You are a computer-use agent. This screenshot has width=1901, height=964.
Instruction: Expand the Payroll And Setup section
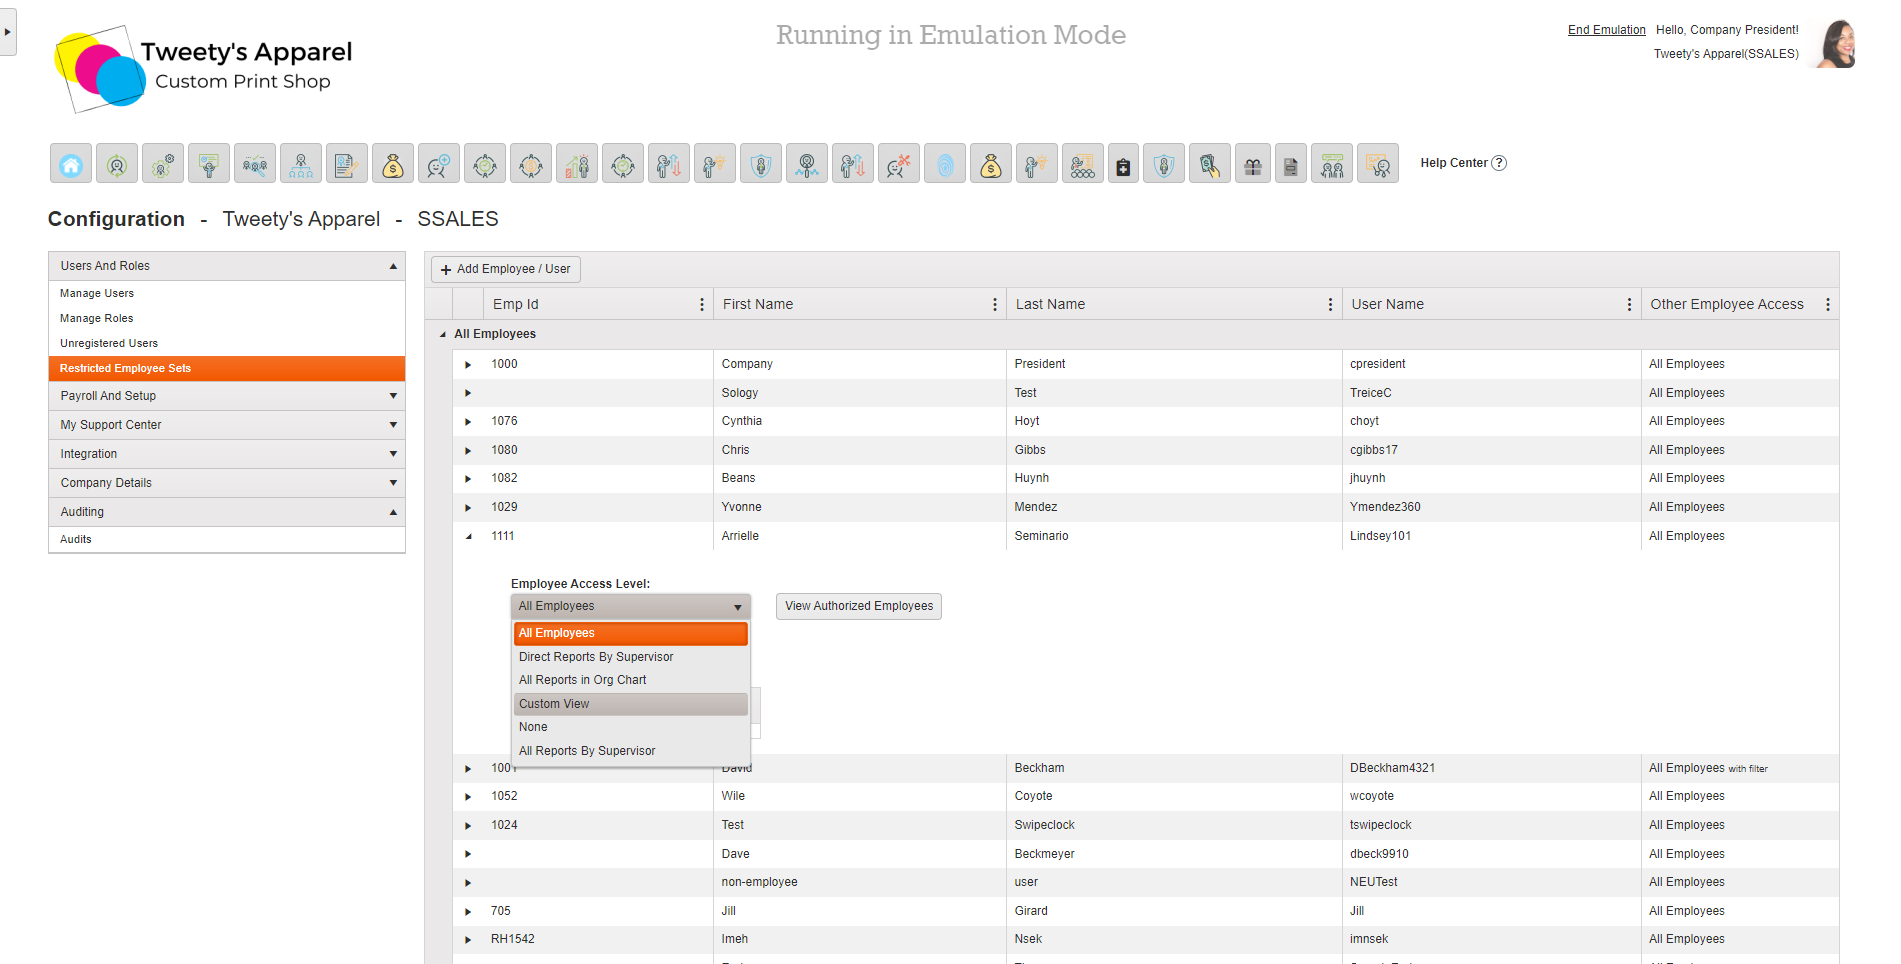pos(393,396)
